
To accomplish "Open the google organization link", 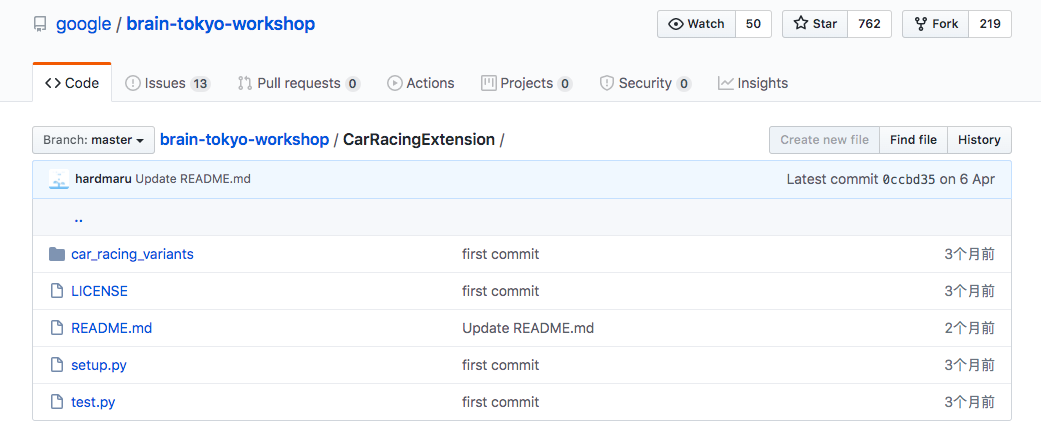I will (83, 24).
